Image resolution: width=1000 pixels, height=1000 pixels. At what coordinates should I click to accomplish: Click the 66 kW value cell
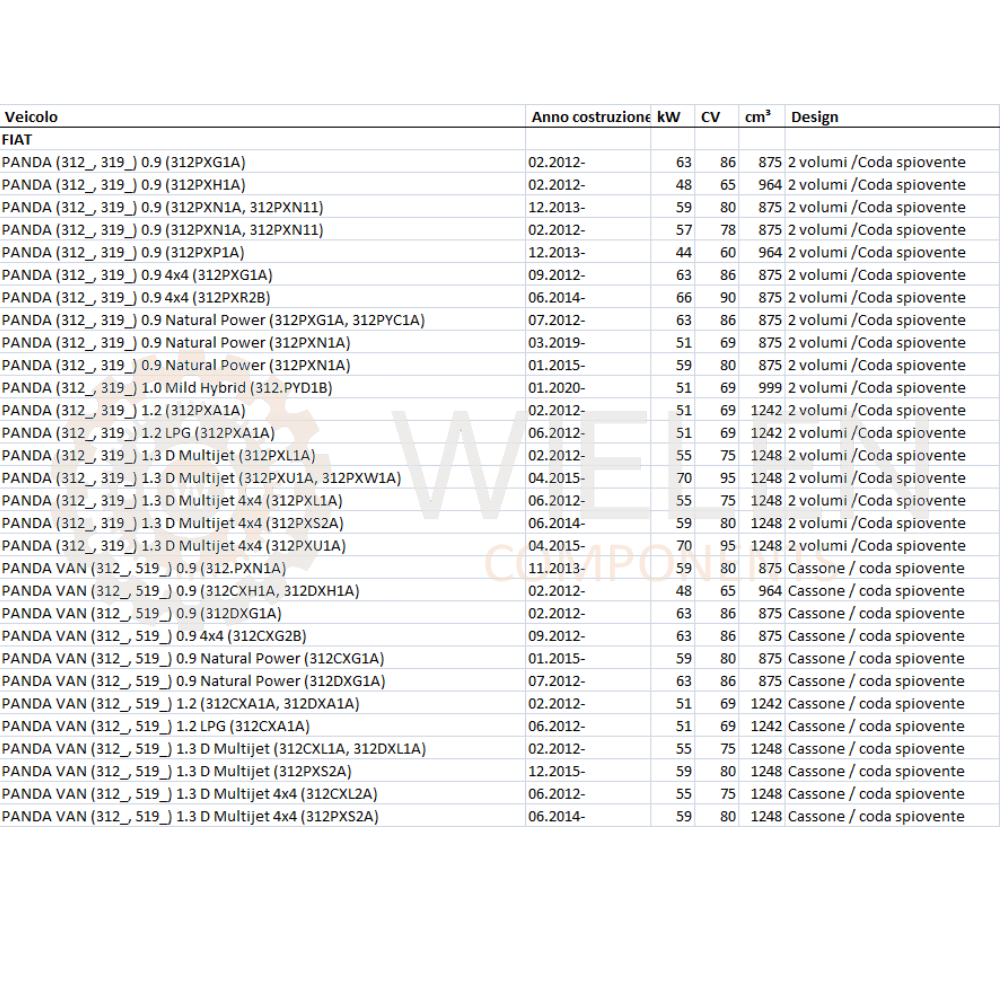[673, 298]
